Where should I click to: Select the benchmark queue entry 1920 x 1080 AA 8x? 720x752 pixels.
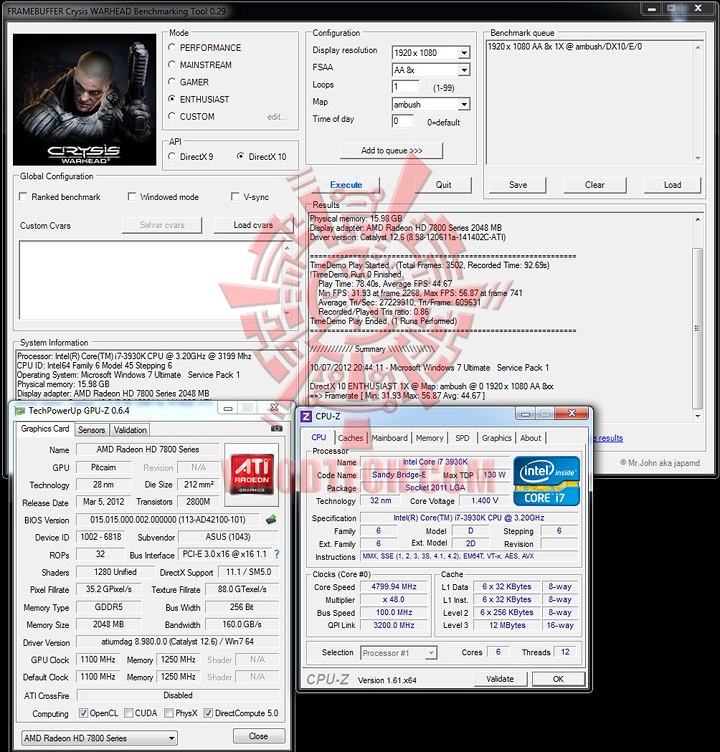click(x=565, y=47)
